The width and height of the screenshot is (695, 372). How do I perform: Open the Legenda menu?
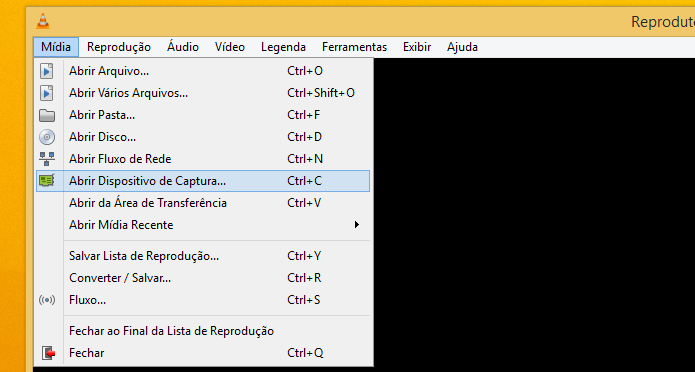coord(283,47)
